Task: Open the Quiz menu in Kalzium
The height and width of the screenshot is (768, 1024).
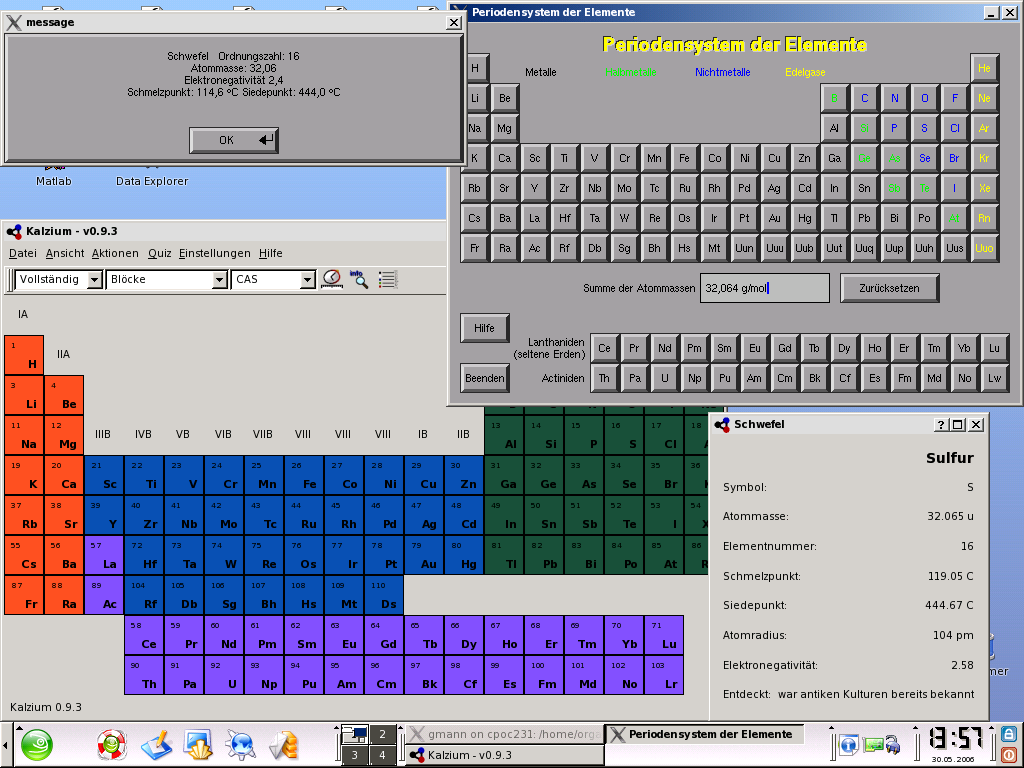Action: (159, 253)
